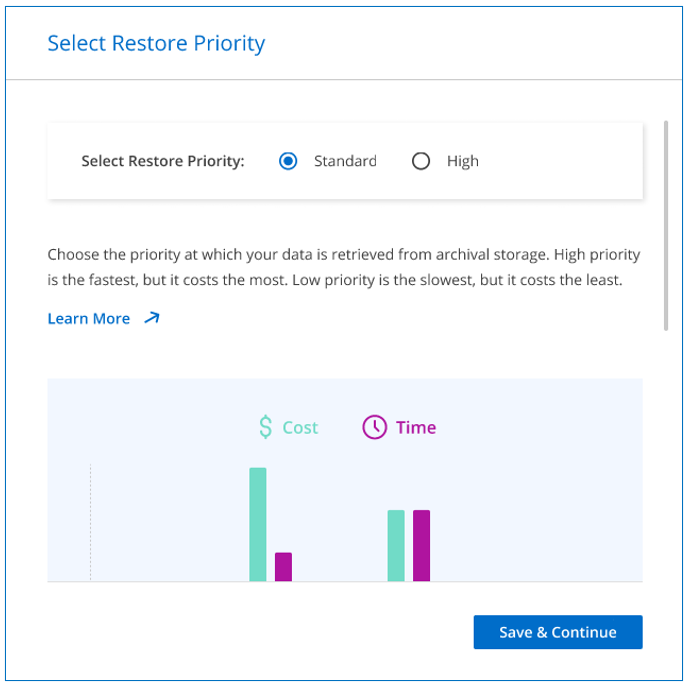Click the dialog's vertical scrollbar
Viewport: 688px width, 691px height.
click(666, 225)
